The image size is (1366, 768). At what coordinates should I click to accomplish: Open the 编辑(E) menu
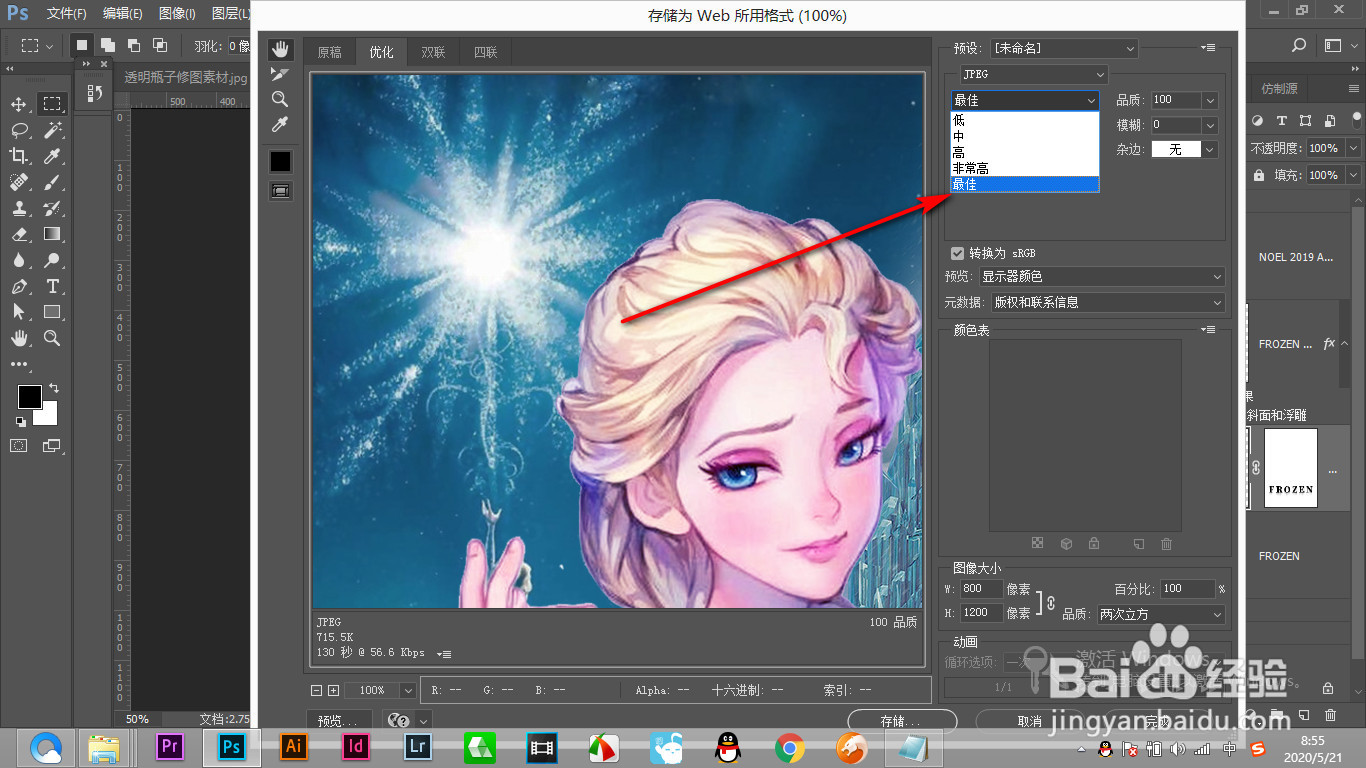[x=123, y=14]
